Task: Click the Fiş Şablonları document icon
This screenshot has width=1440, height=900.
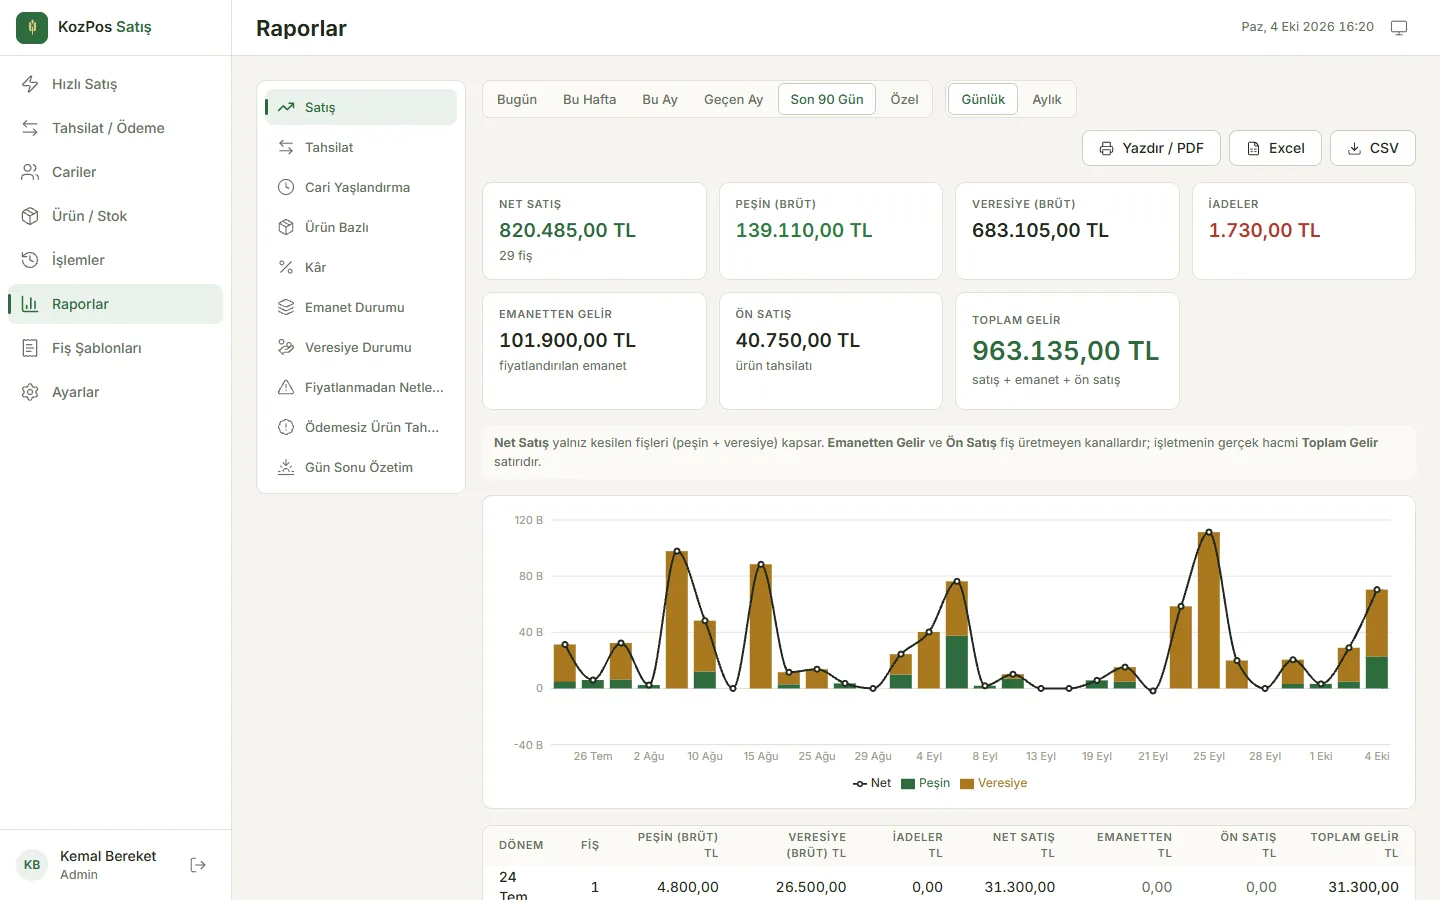Action: point(30,348)
